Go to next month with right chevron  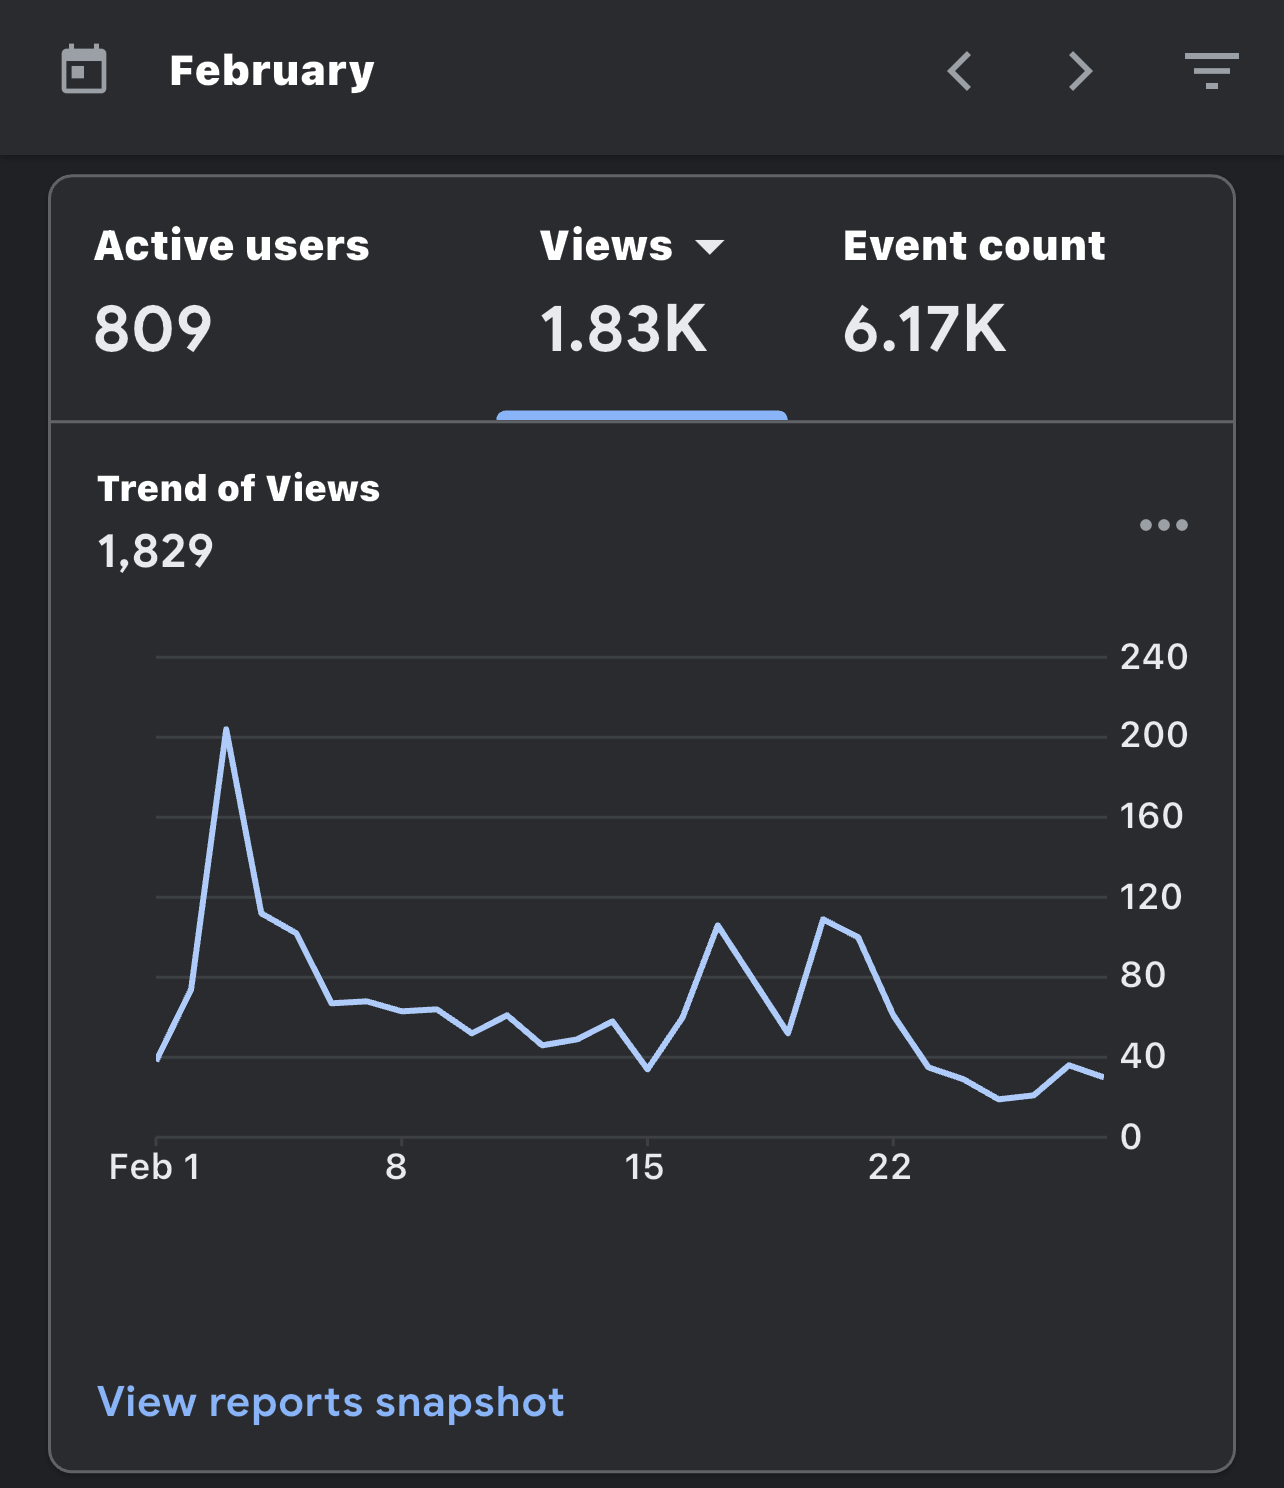pos(1080,71)
